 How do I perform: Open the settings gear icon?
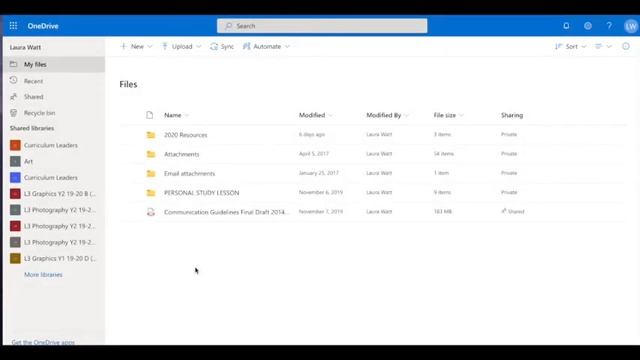588,26
